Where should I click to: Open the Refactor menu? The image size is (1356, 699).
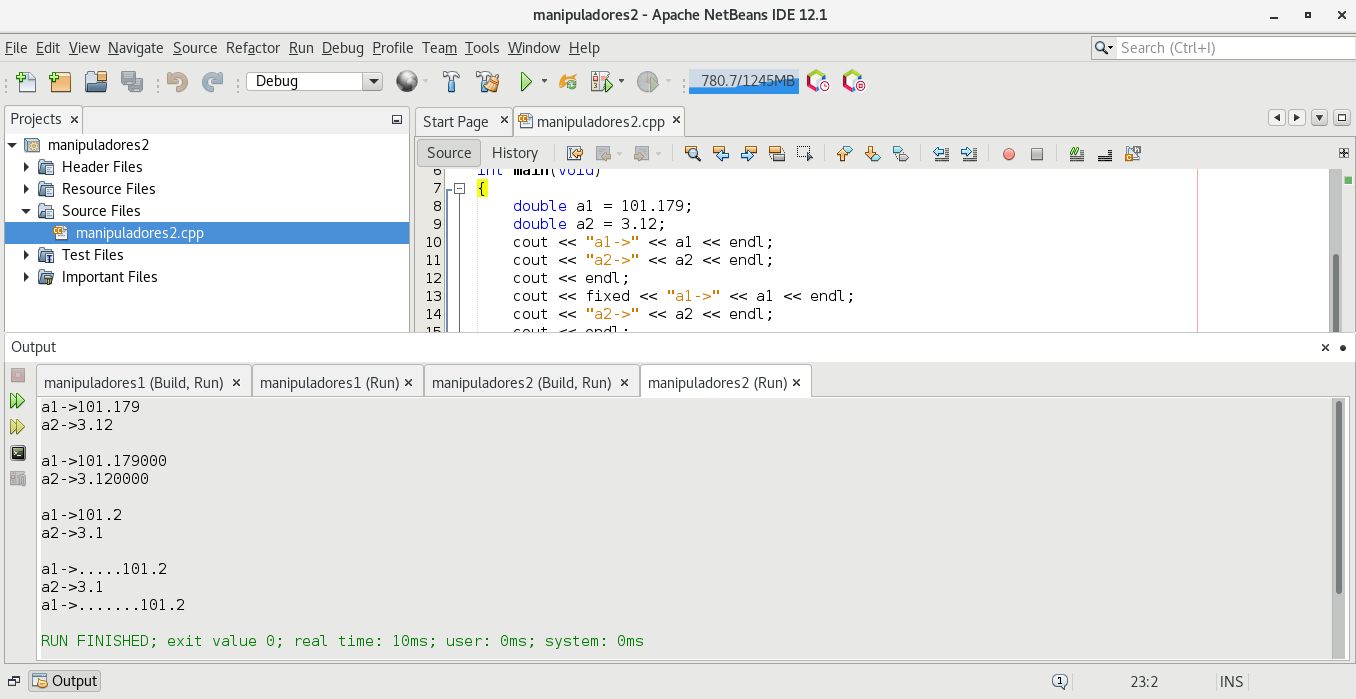point(253,48)
